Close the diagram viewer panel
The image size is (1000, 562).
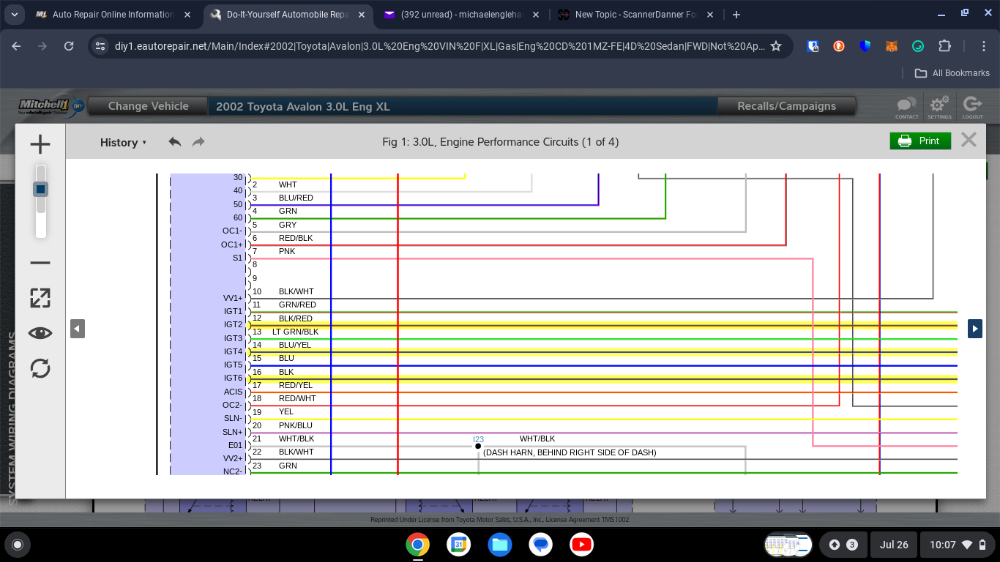[x=968, y=140]
